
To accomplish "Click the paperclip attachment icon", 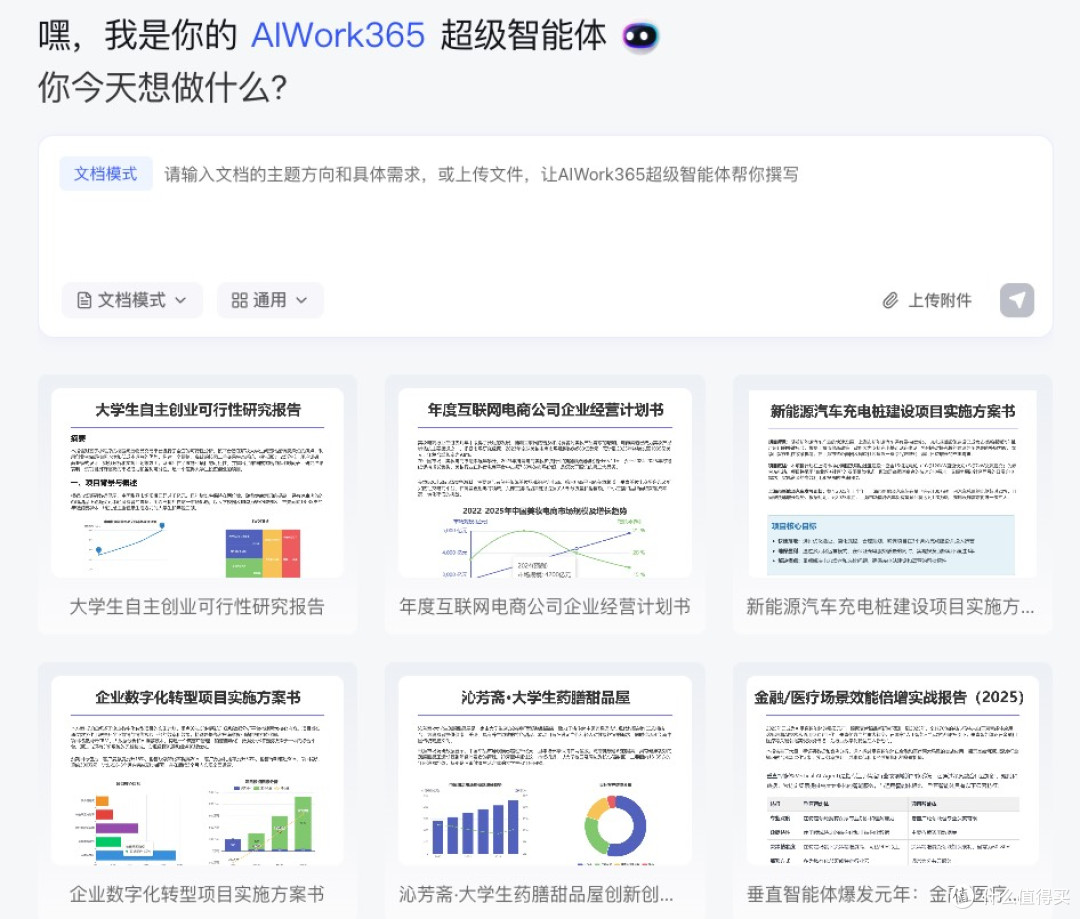I will 890,300.
